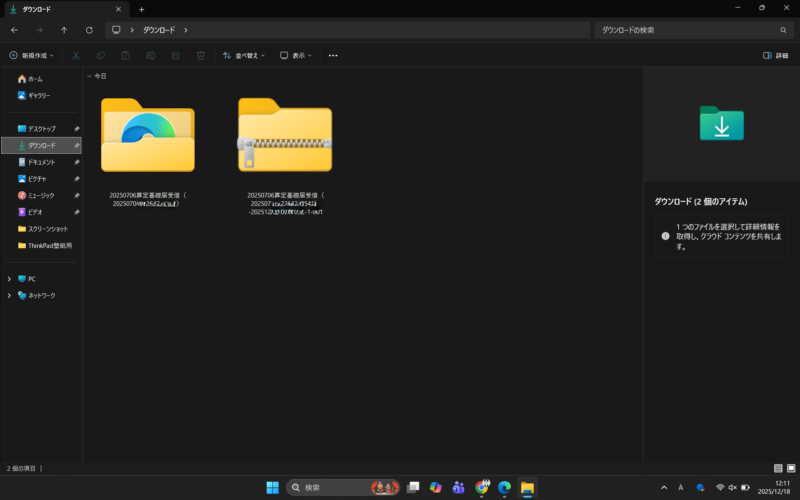Switch to details list view icon

coord(778,468)
